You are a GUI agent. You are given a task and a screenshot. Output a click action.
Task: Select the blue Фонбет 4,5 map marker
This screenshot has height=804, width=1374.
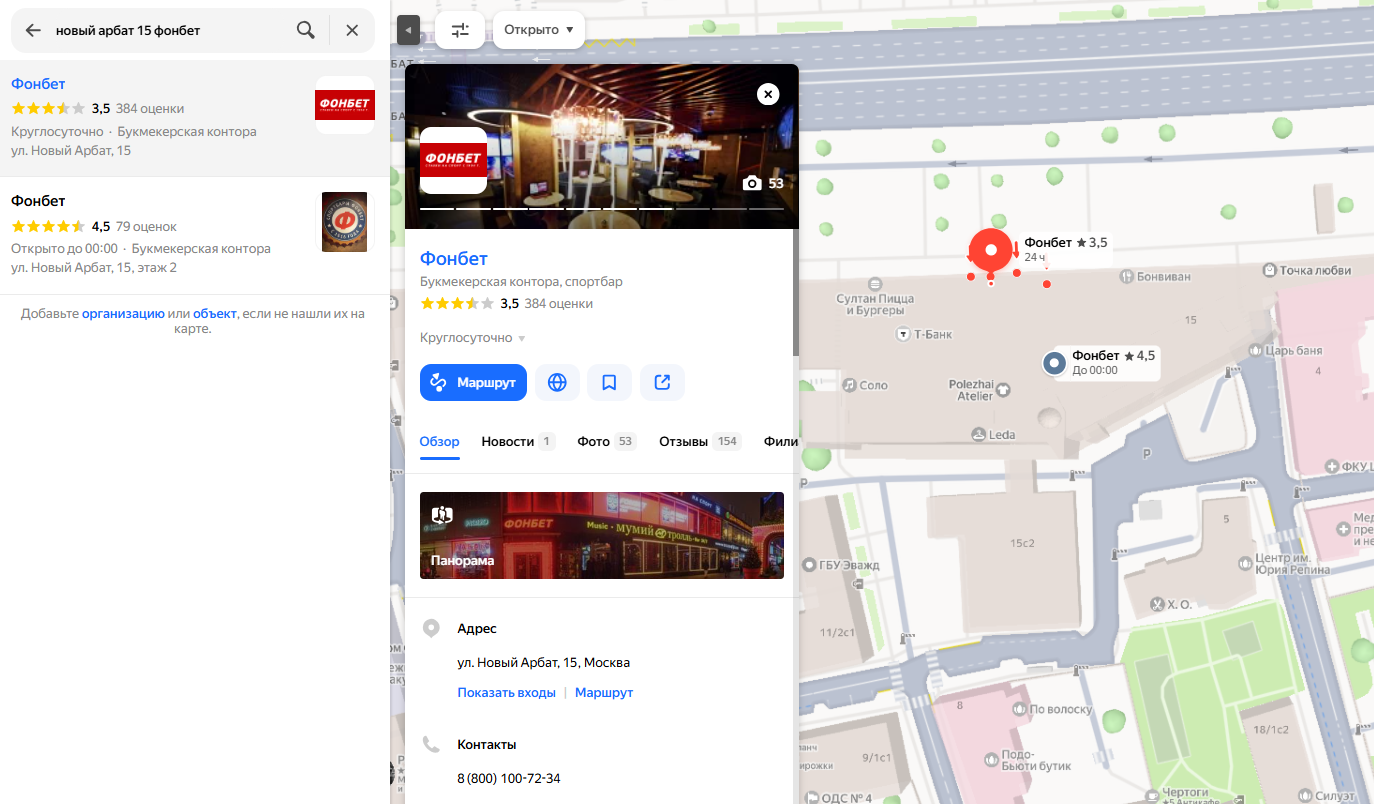(x=1053, y=363)
